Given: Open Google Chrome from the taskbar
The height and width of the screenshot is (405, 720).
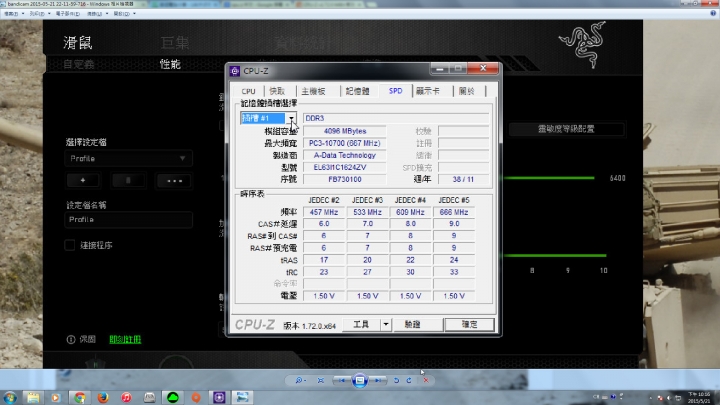Looking at the screenshot, I should coord(79,397).
